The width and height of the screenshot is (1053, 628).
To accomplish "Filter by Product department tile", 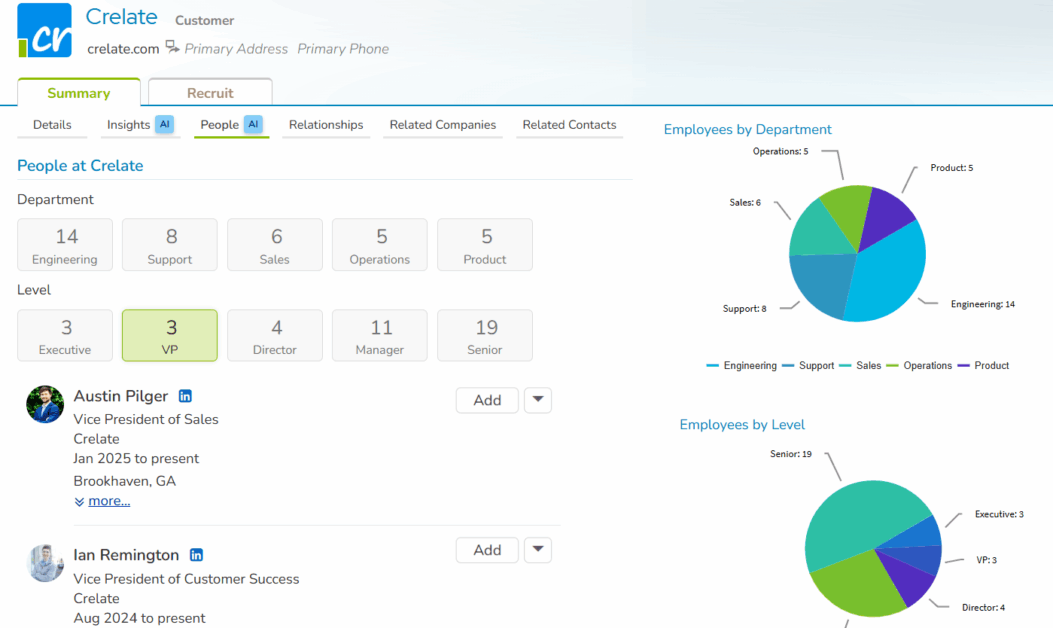I will coord(485,244).
